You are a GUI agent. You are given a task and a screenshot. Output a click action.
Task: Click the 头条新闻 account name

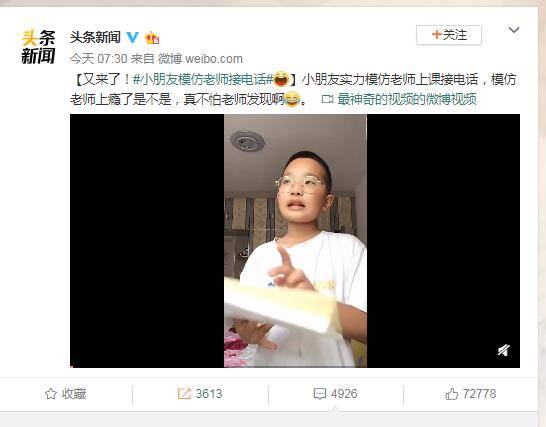click(95, 37)
